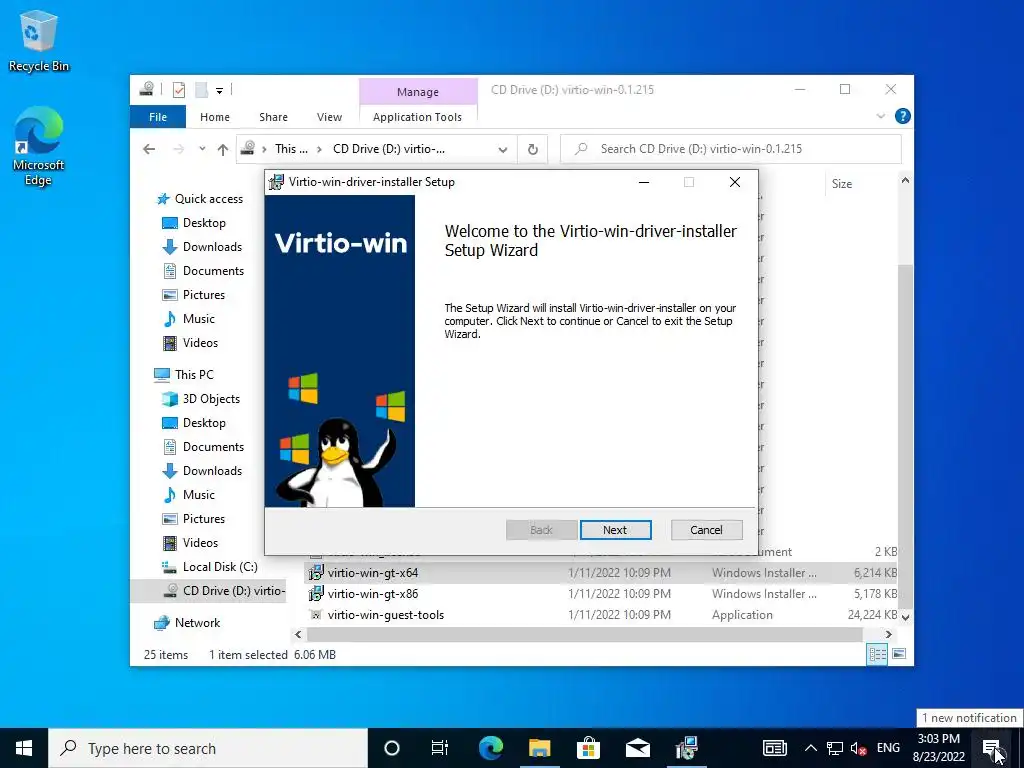
Task: Select the virtio-win-guest-tools file
Action: pos(600,615)
